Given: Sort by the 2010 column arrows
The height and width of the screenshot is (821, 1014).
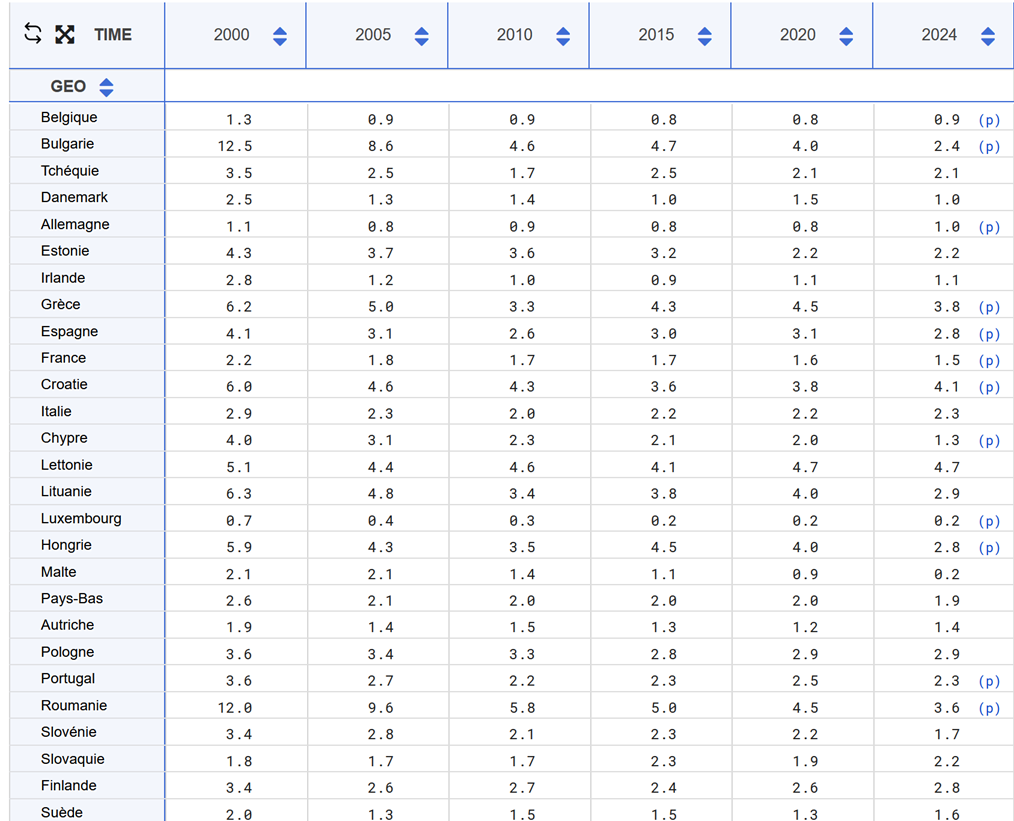Looking at the screenshot, I should click(x=563, y=36).
